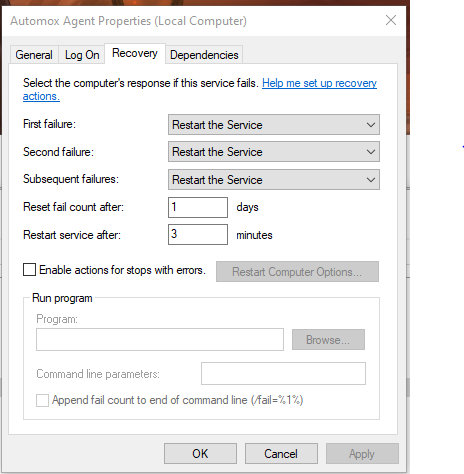Click the Program path input field
The width and height of the screenshot is (464, 474).
(160, 339)
